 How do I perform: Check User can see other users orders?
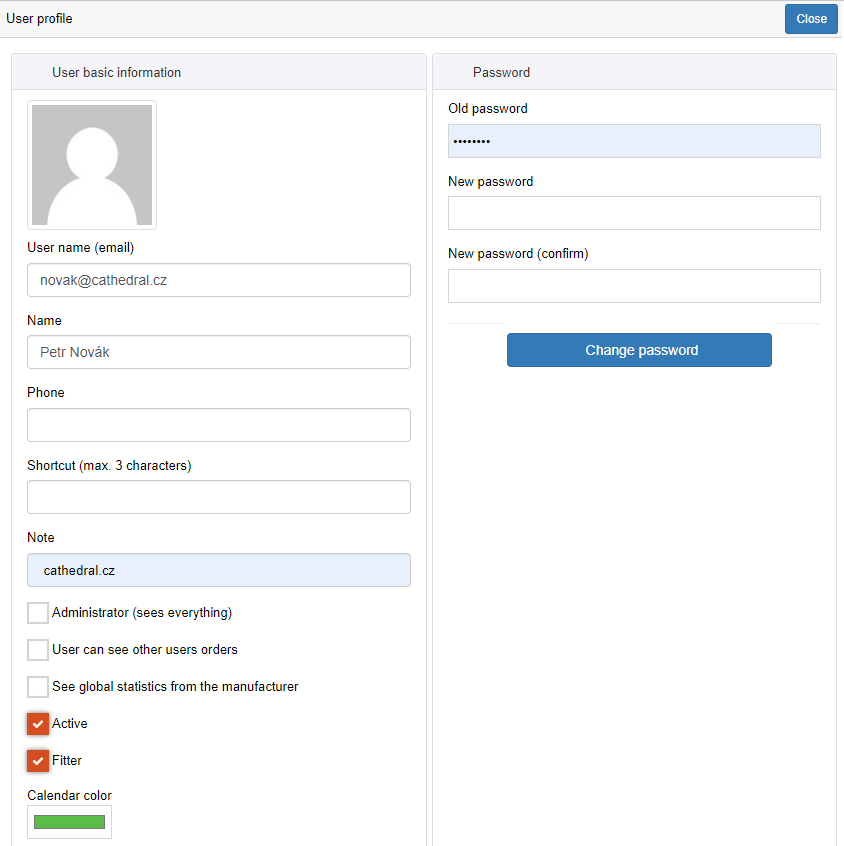38,650
